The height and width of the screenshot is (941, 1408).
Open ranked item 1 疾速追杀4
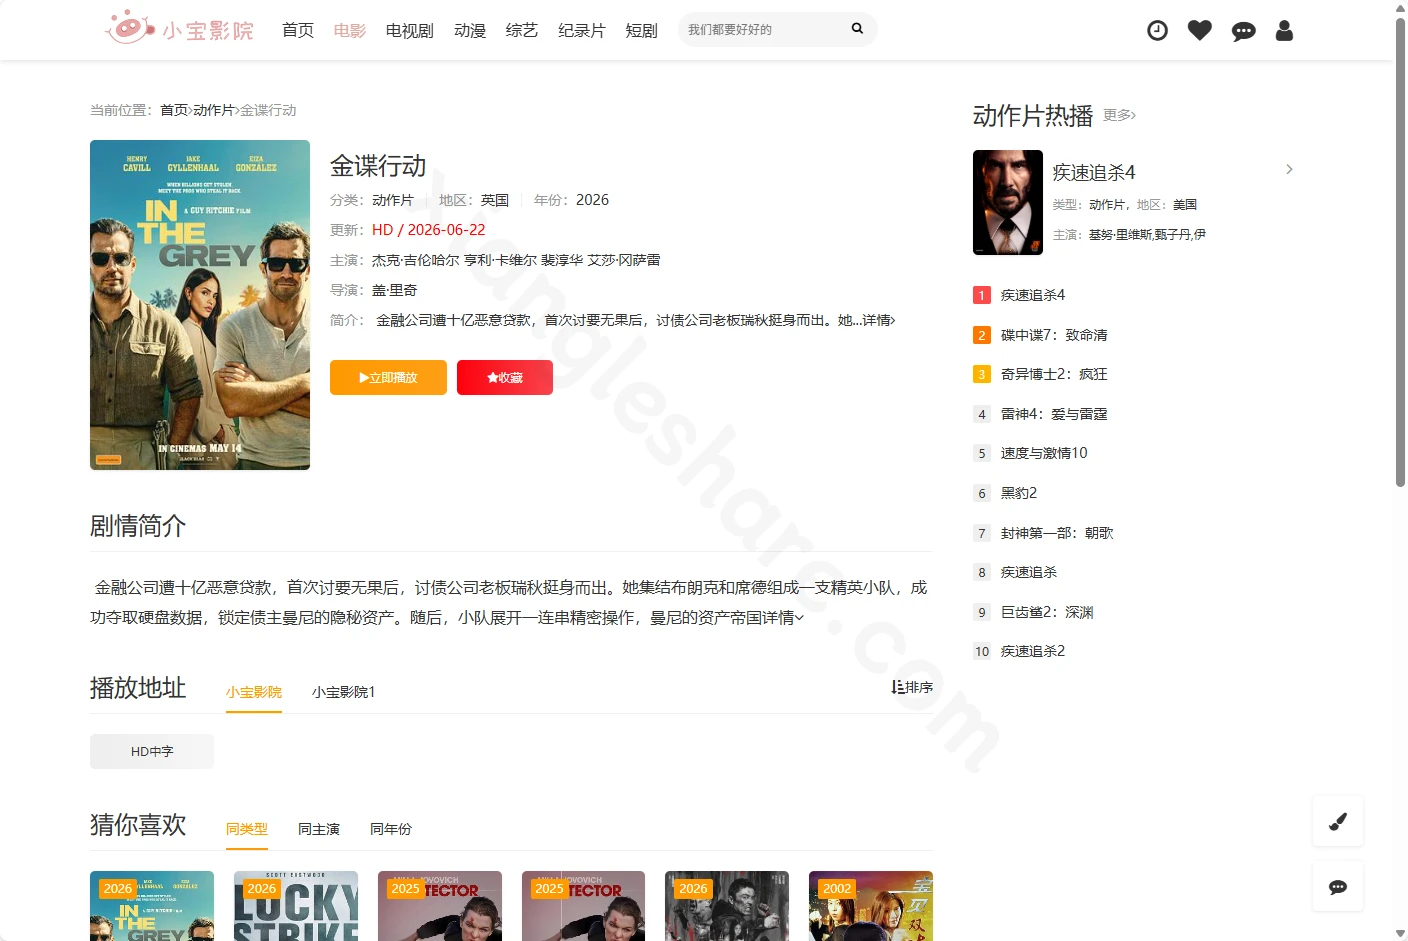tap(1033, 295)
